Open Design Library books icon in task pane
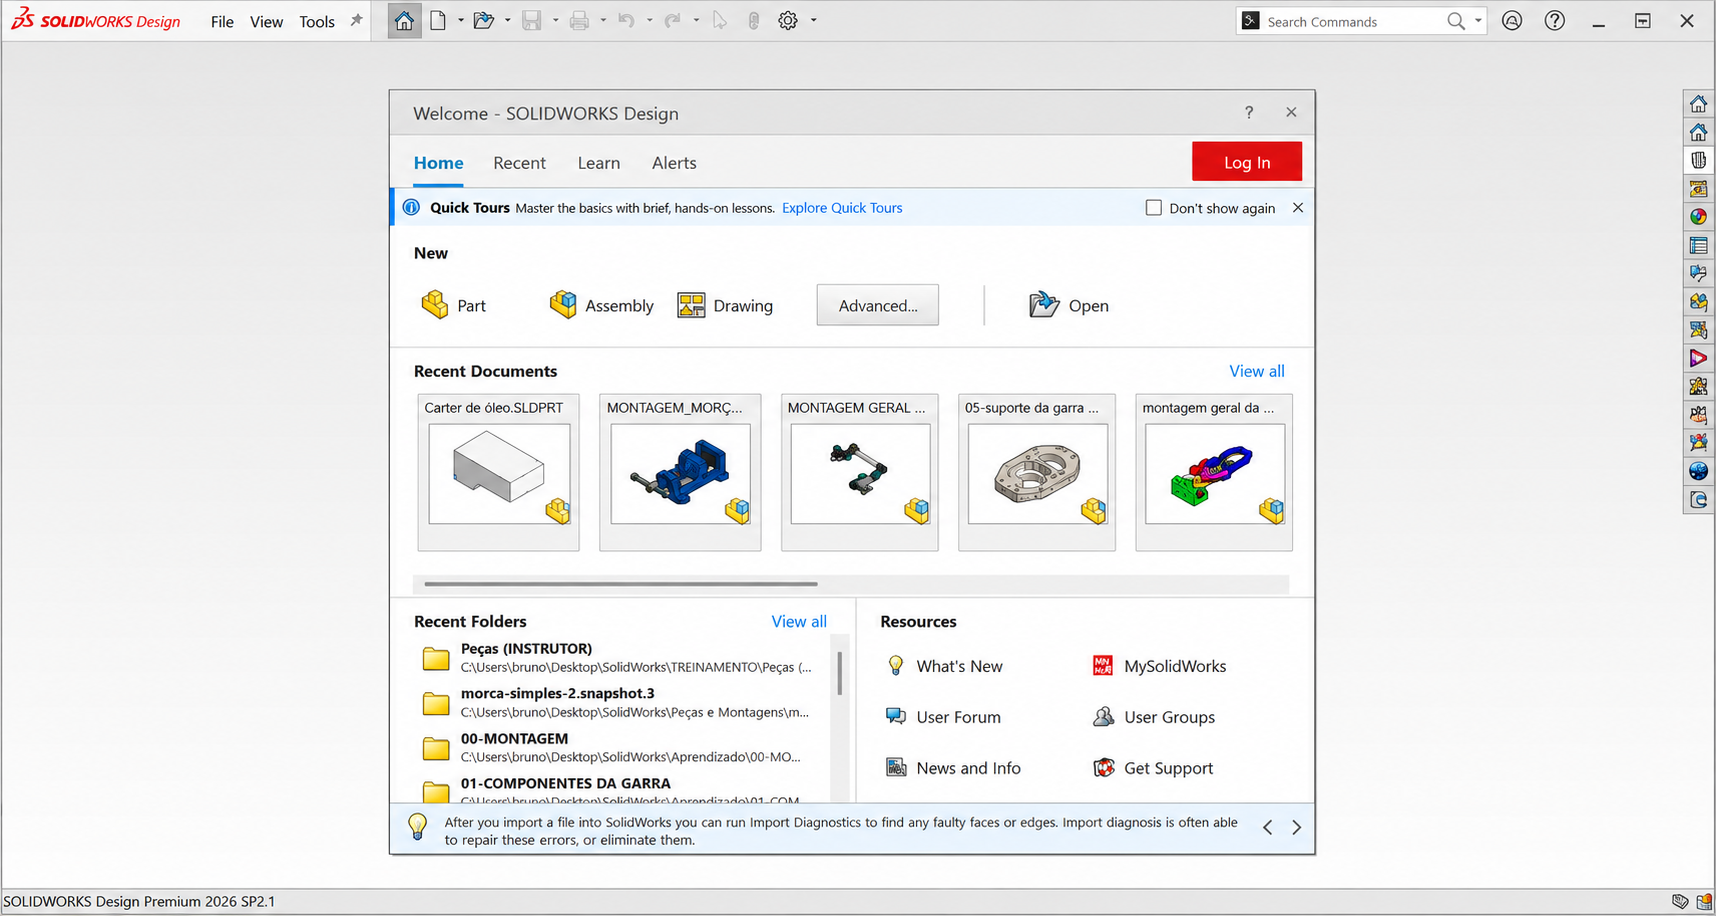 pyautogui.click(x=1698, y=160)
